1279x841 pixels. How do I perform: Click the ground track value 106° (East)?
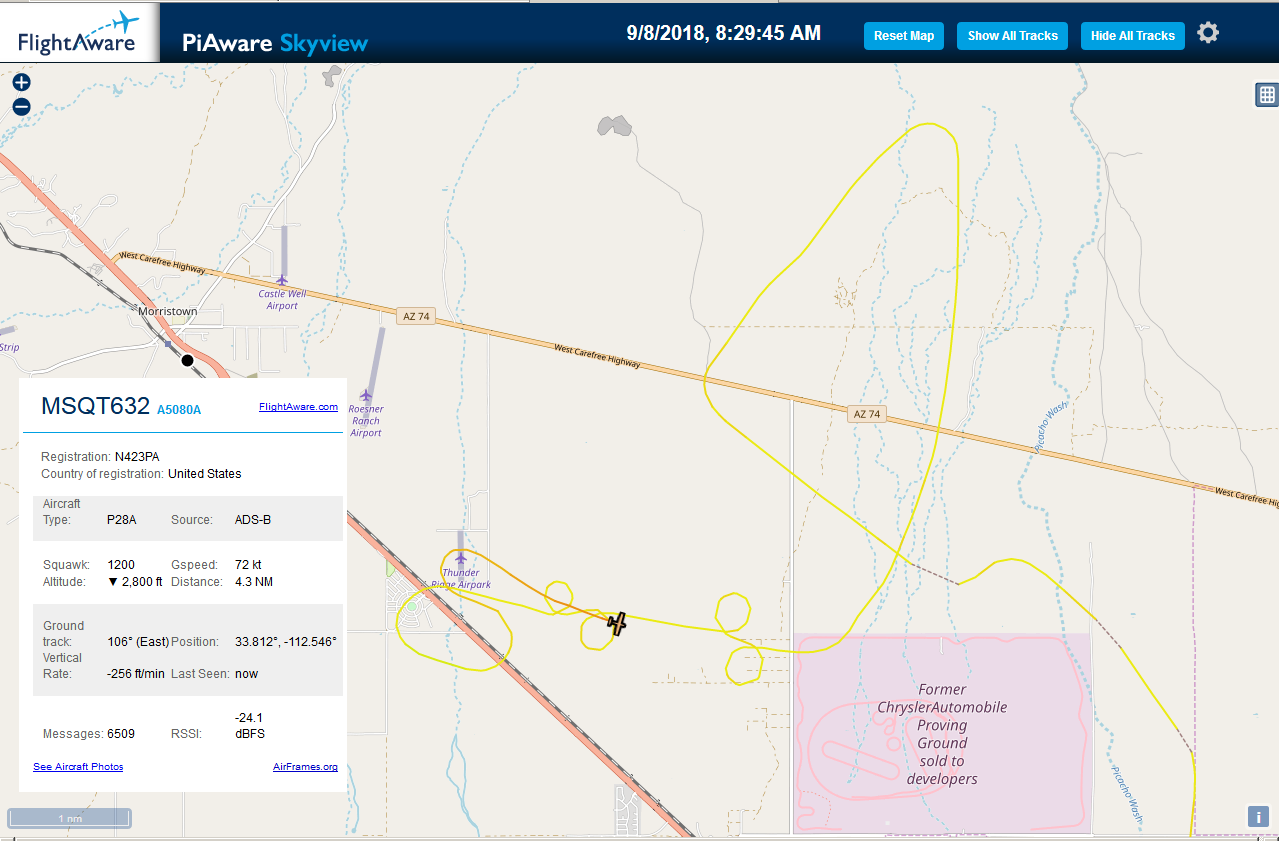click(138, 641)
